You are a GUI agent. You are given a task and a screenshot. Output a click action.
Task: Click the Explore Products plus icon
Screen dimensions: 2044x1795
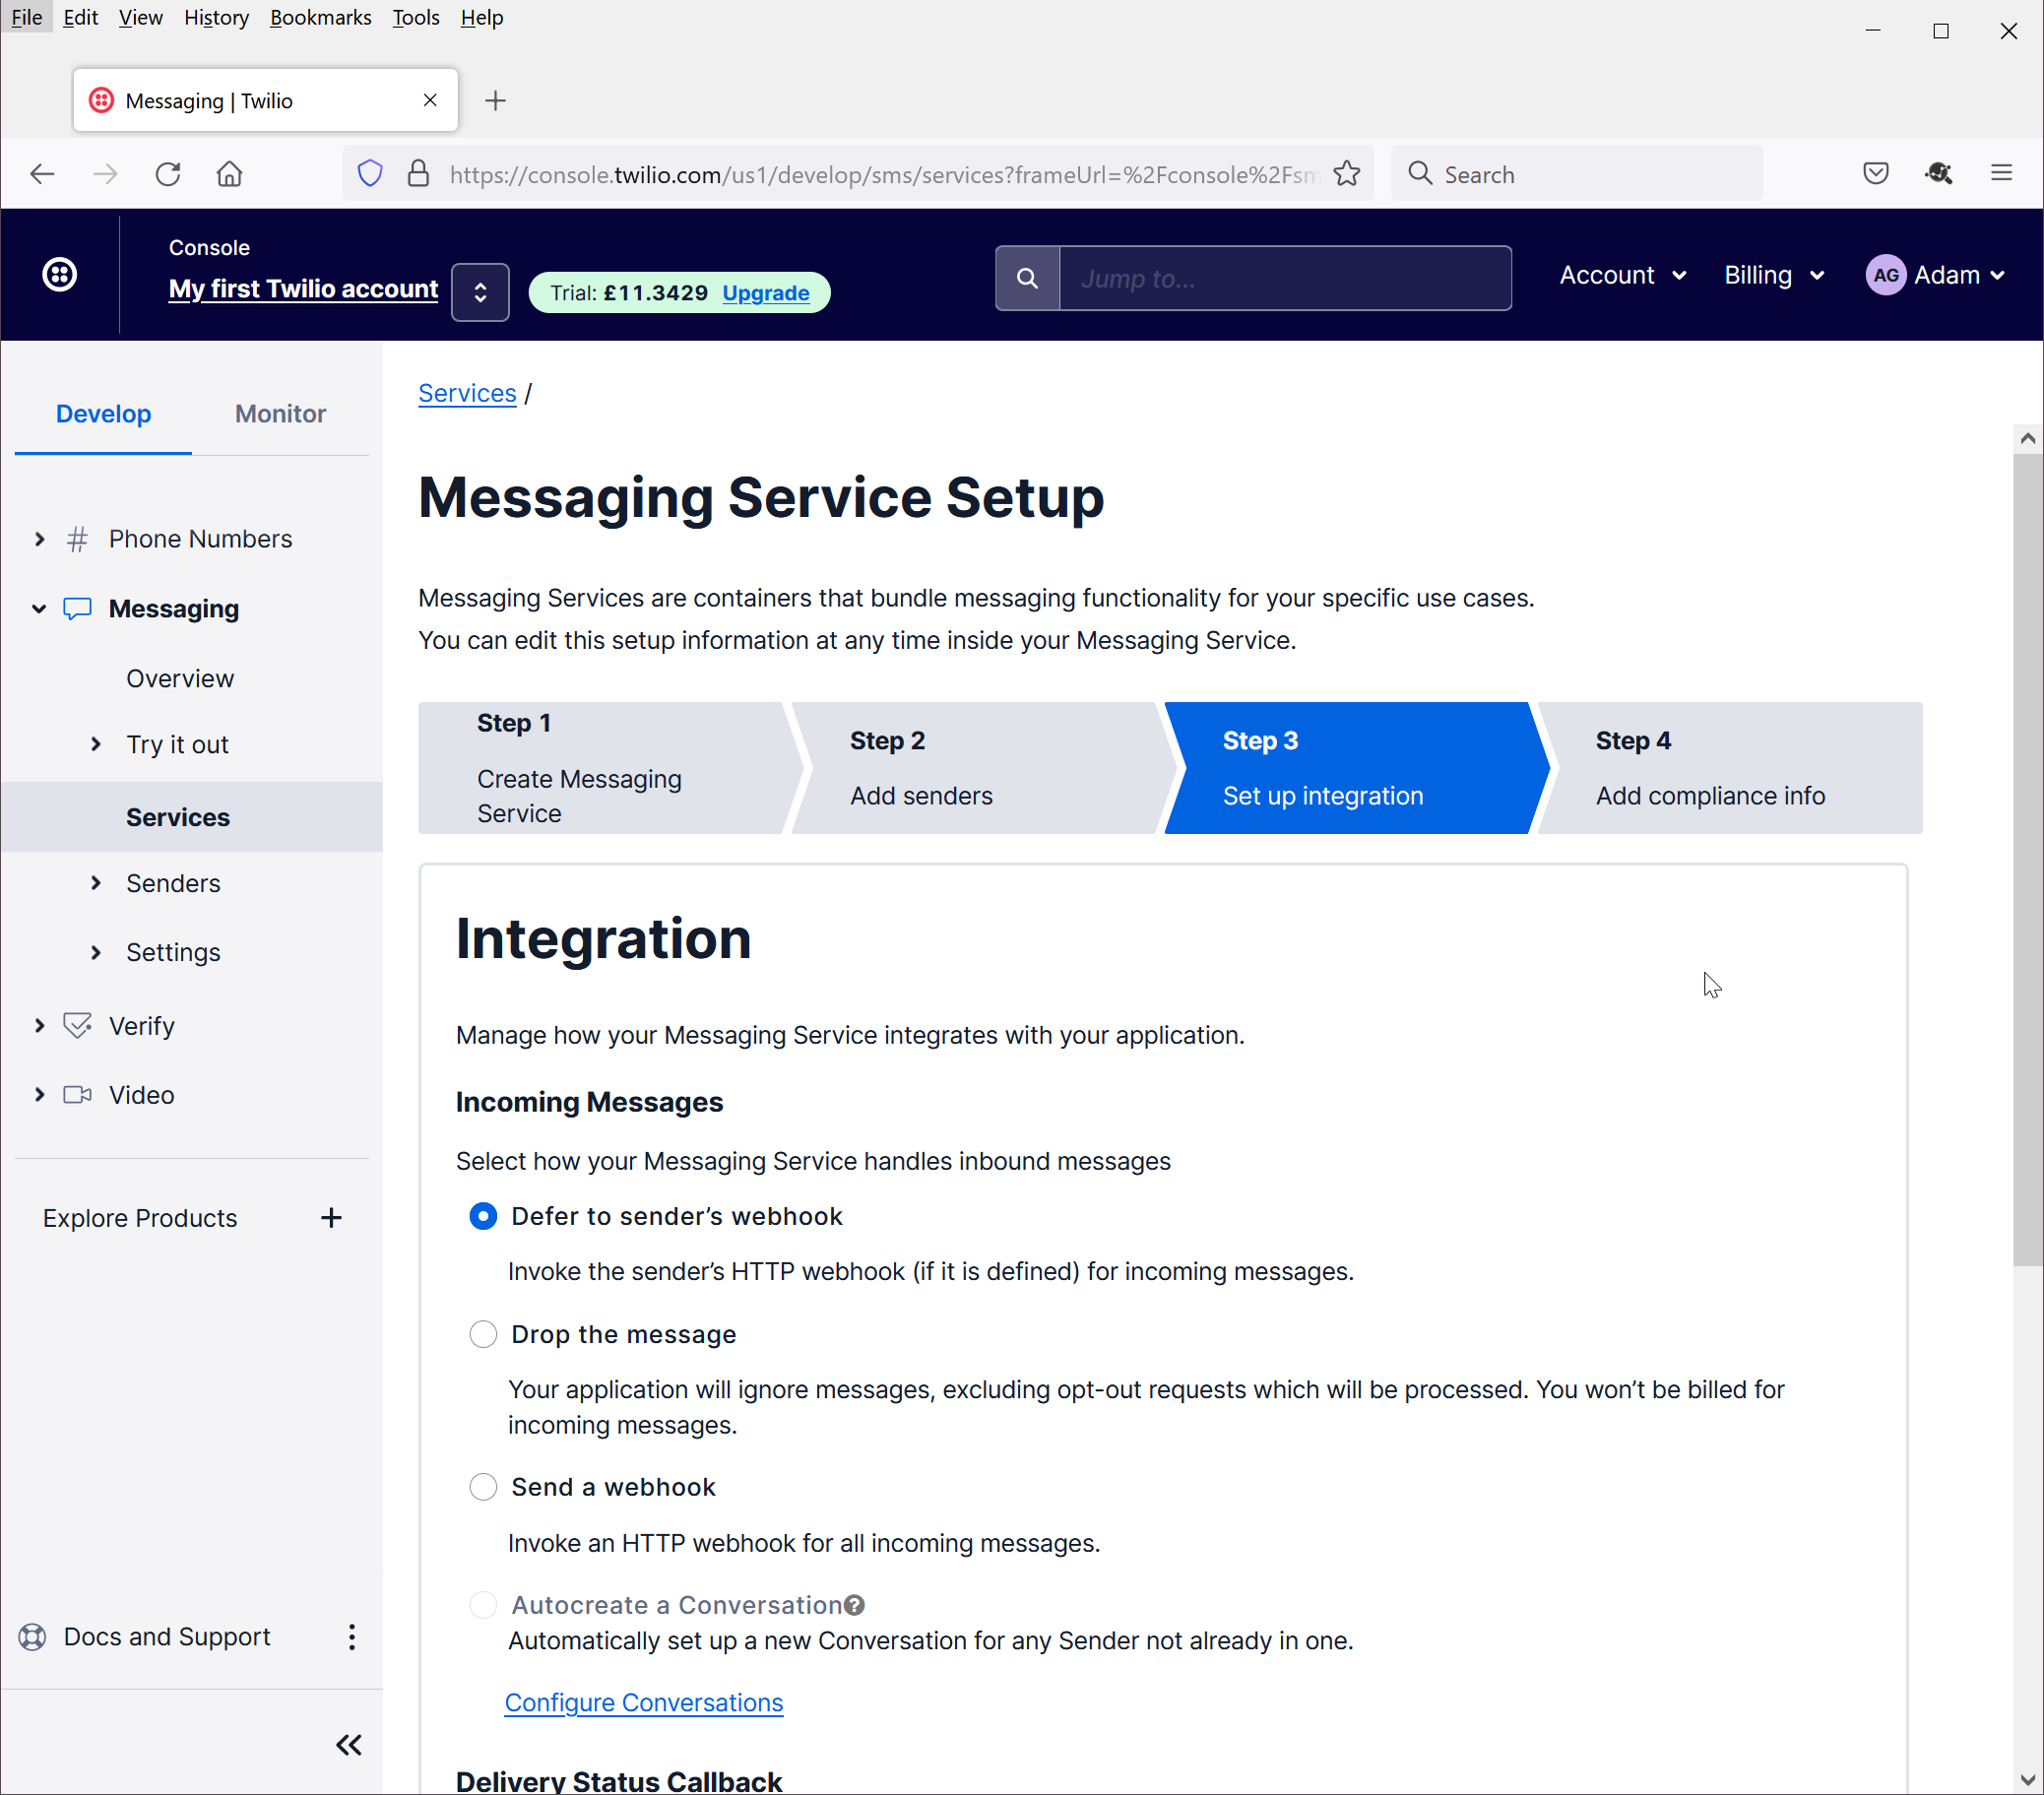click(x=331, y=1218)
